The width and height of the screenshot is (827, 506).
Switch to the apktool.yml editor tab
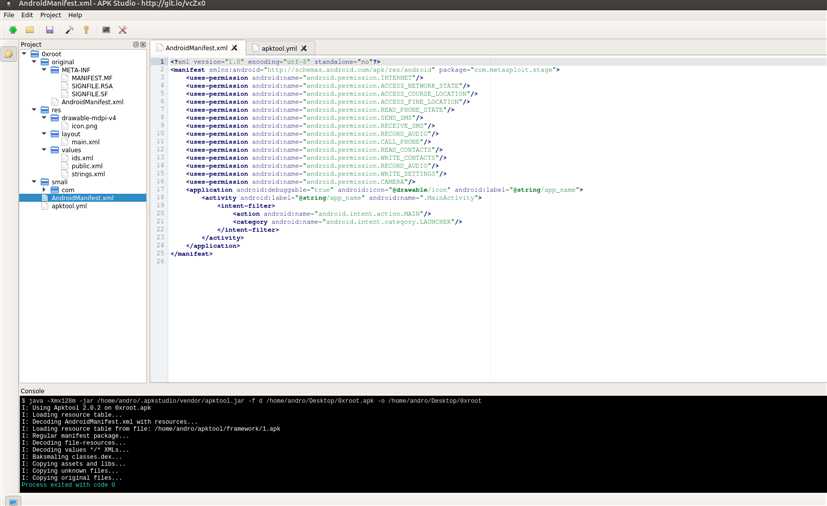click(279, 48)
